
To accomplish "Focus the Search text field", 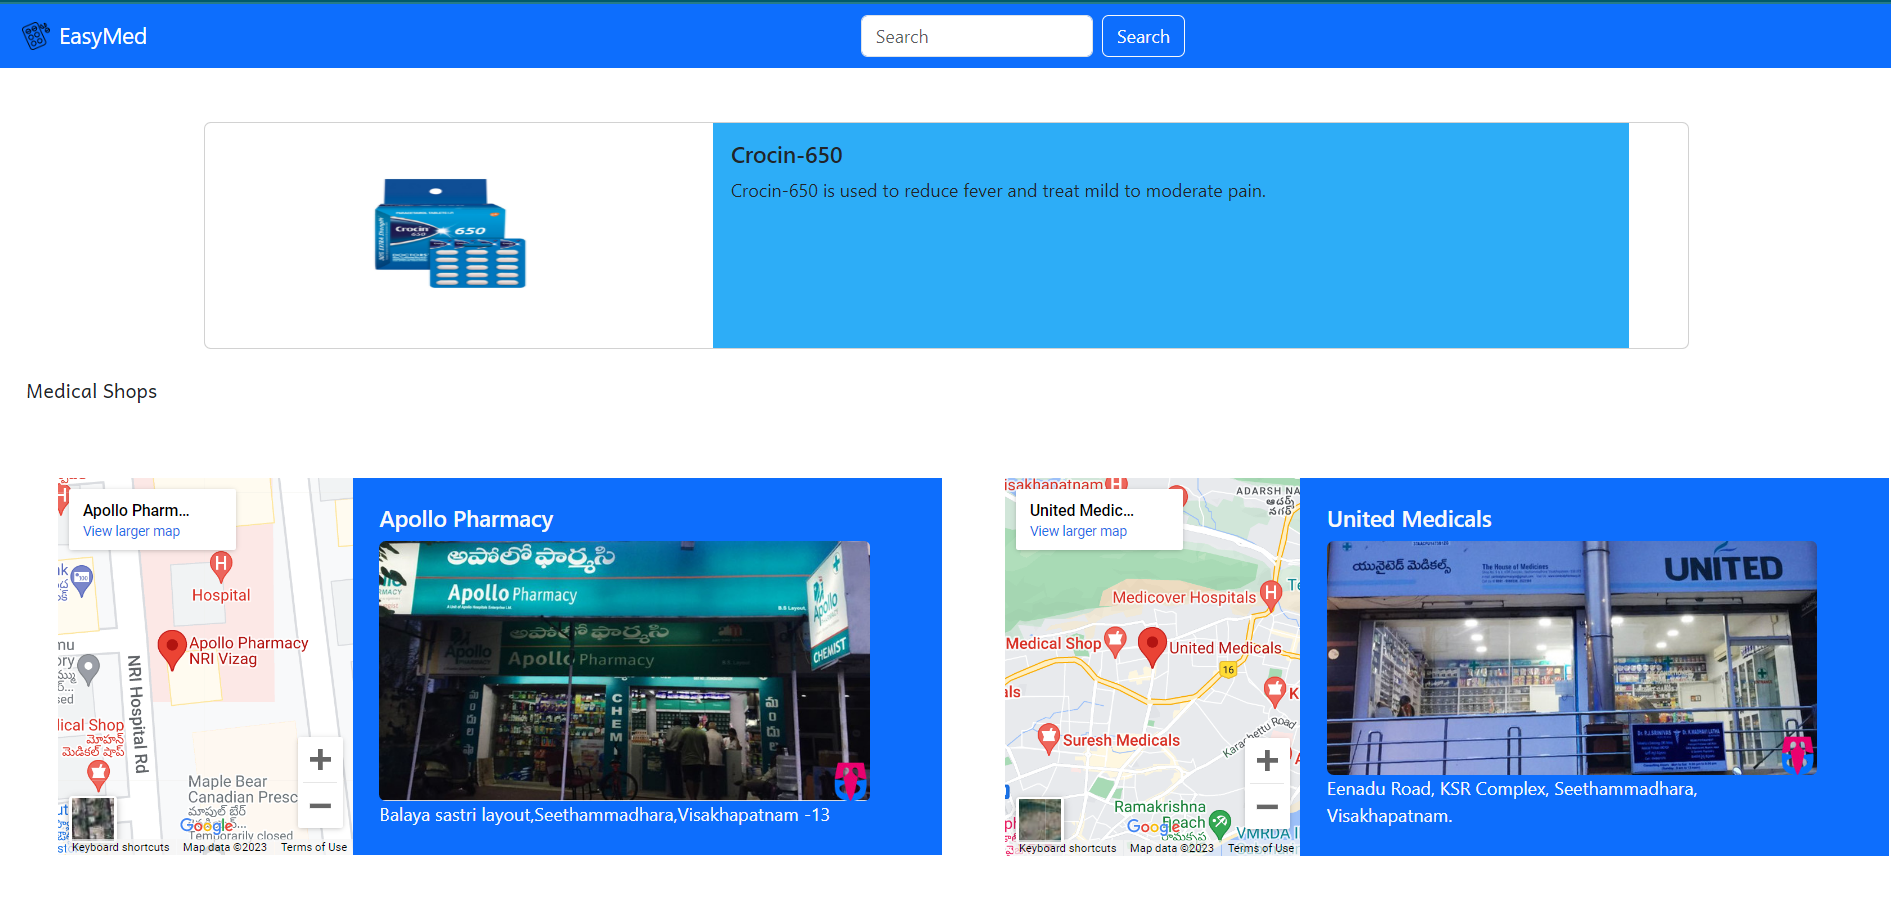I will [x=976, y=36].
